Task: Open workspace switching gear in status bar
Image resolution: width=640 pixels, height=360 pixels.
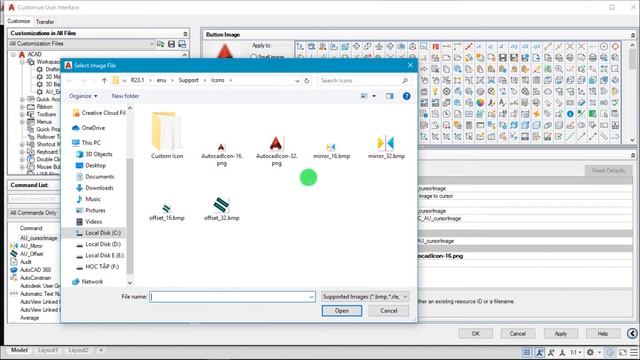Action: (x=590, y=352)
